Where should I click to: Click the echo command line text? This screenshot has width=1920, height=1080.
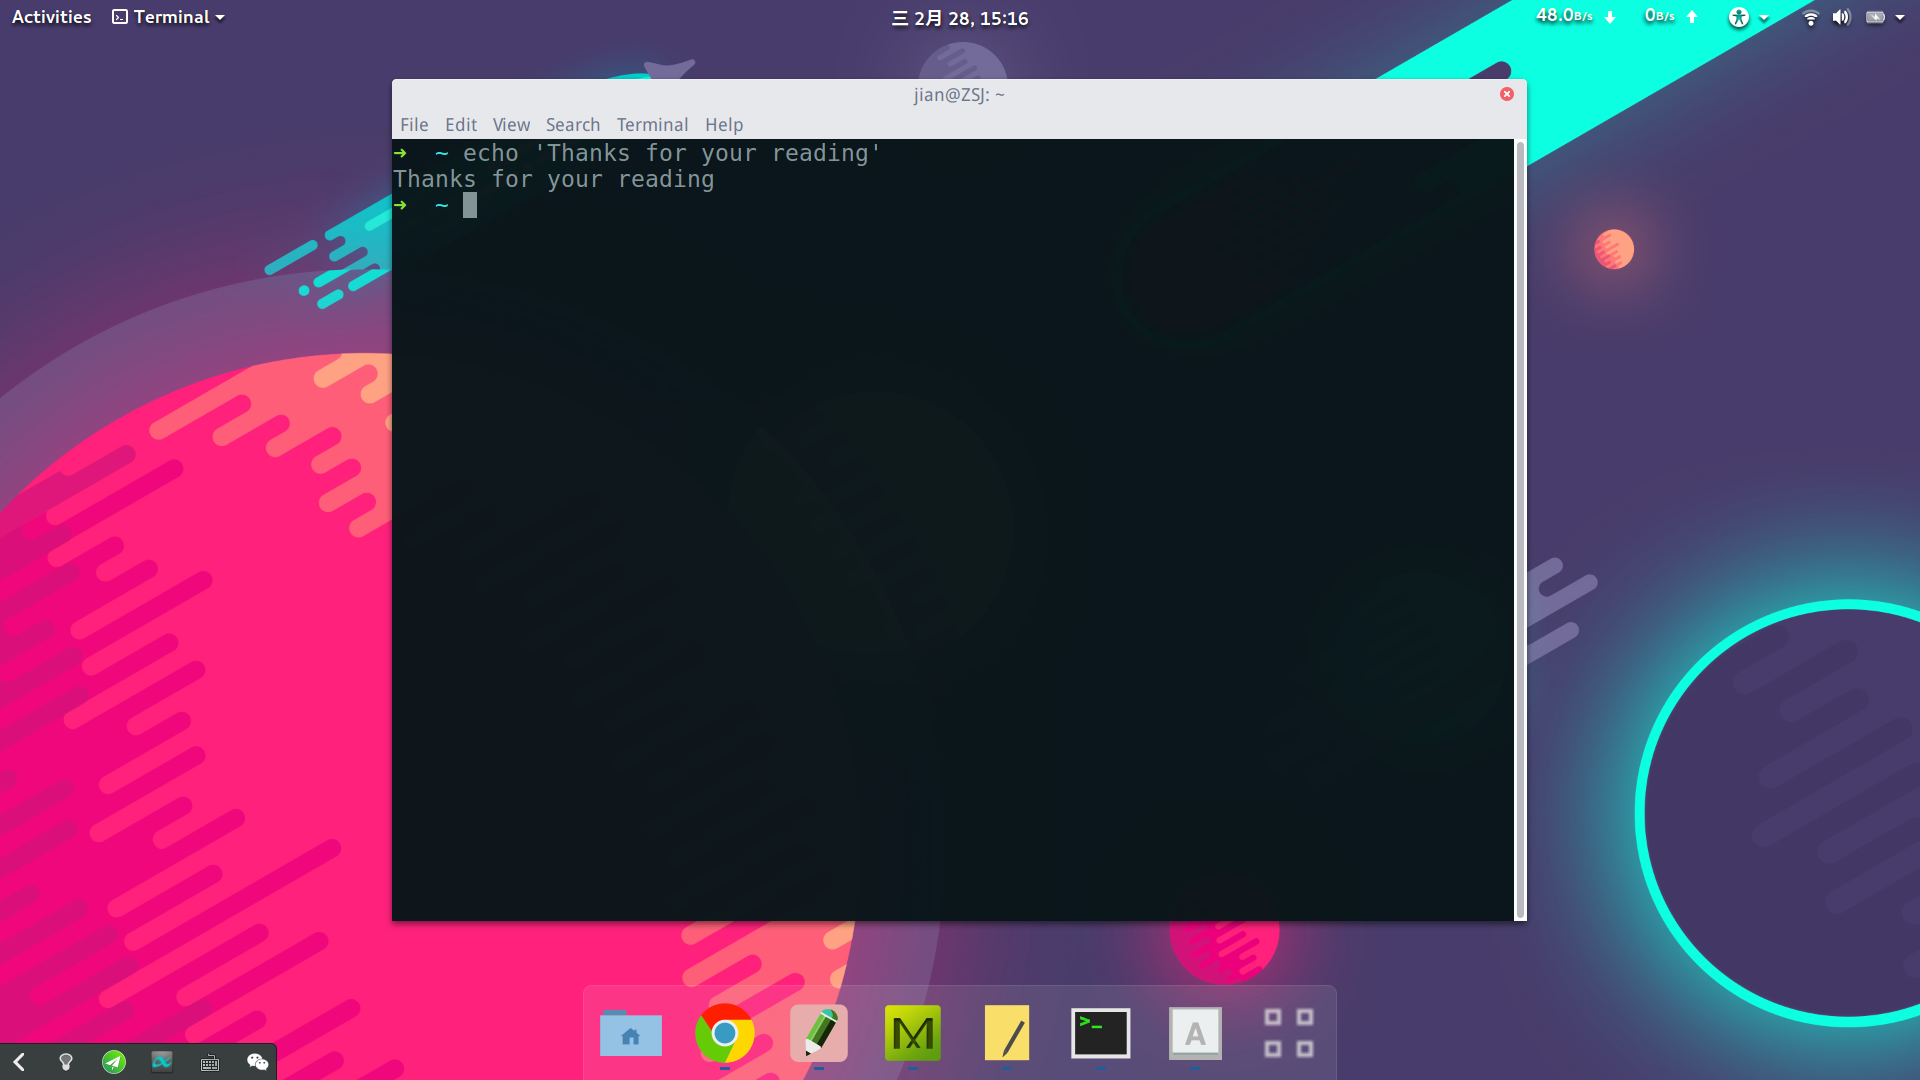point(671,153)
